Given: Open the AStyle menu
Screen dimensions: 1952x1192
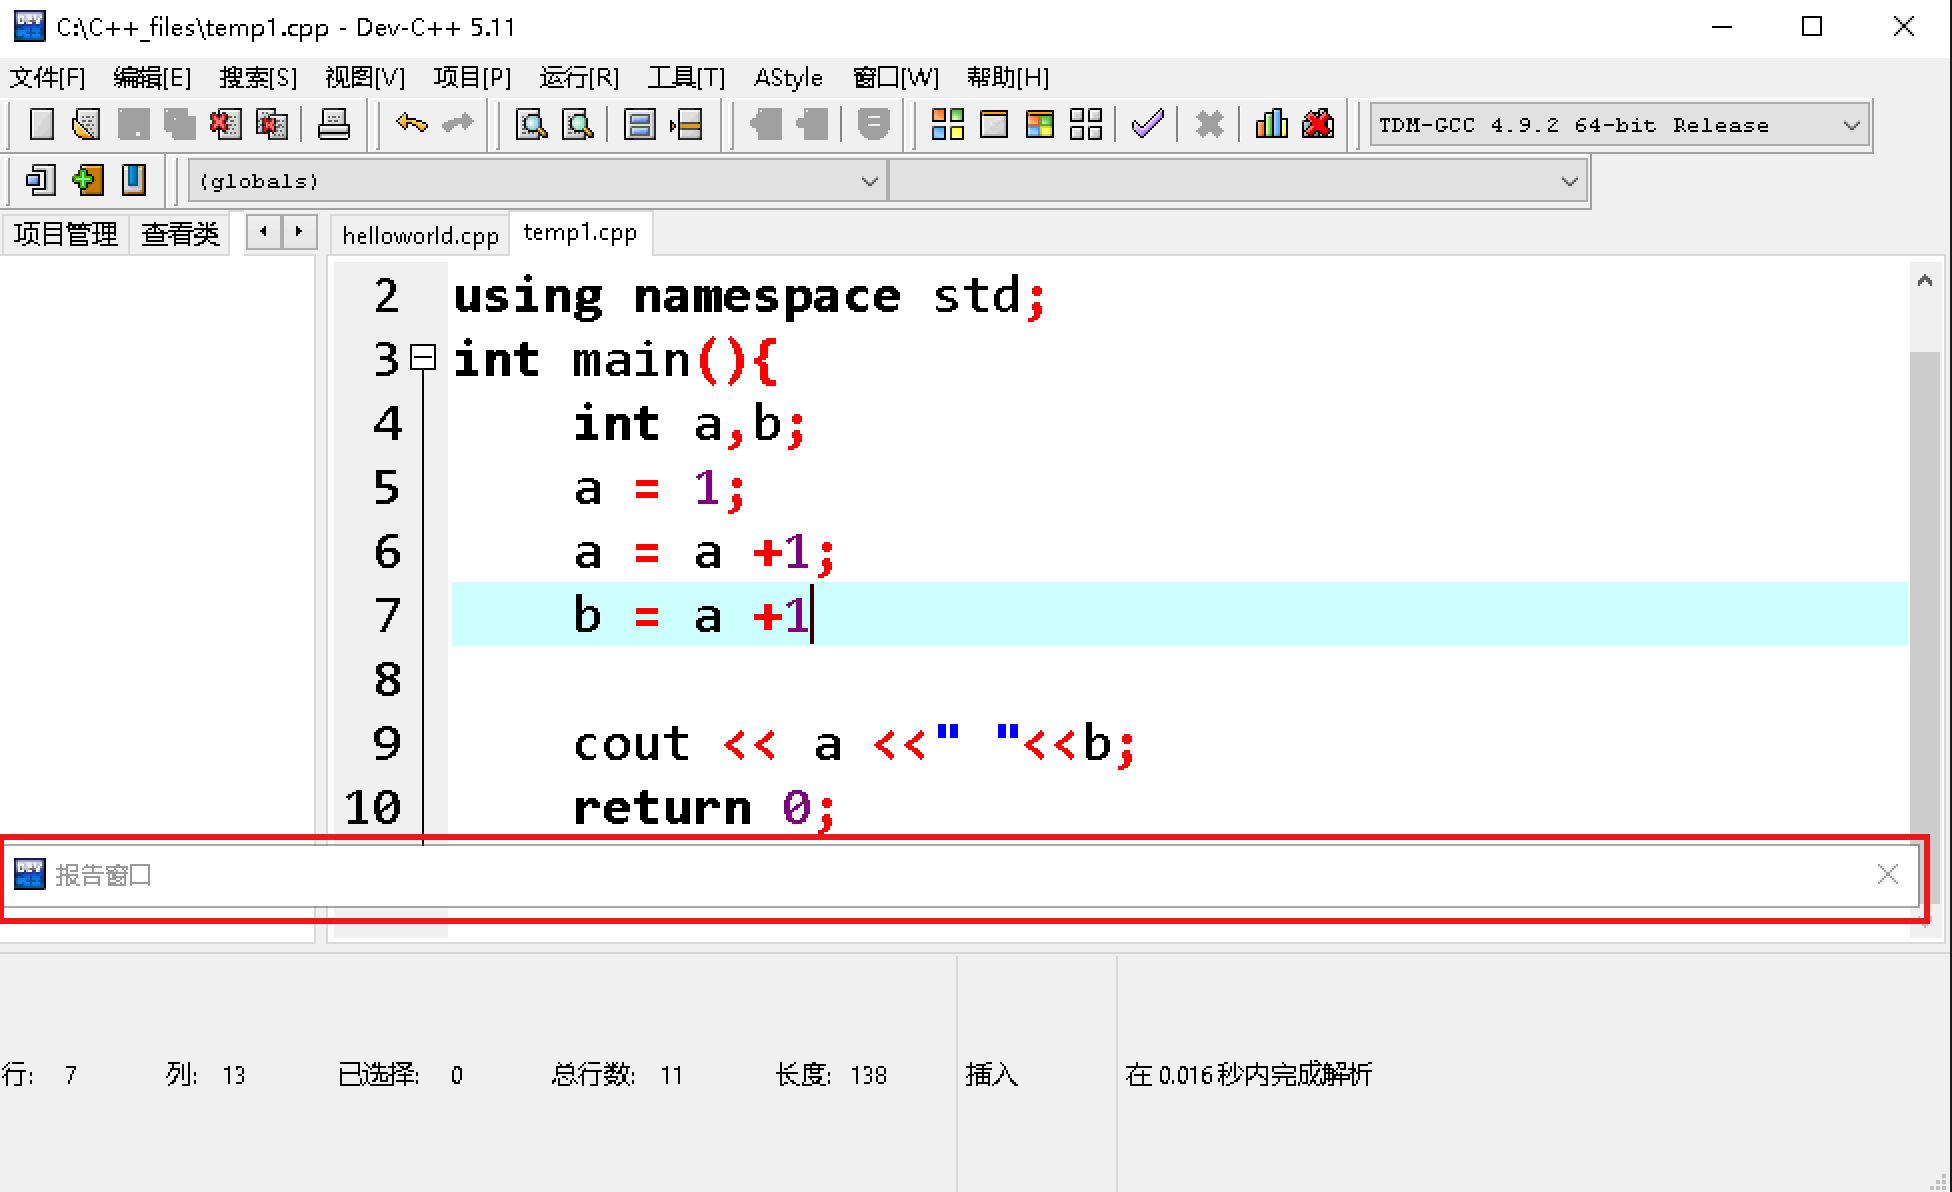Looking at the screenshot, I should pos(788,77).
